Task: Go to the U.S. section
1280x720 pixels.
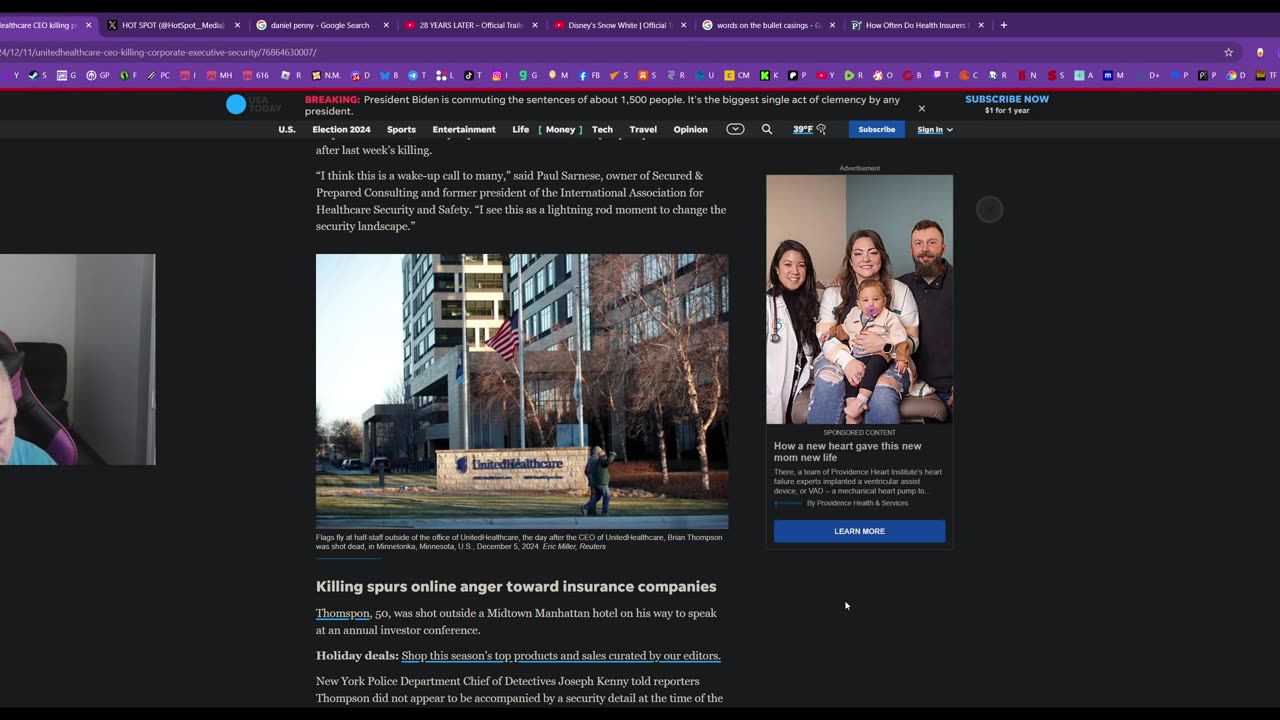Action: pyautogui.click(x=287, y=129)
